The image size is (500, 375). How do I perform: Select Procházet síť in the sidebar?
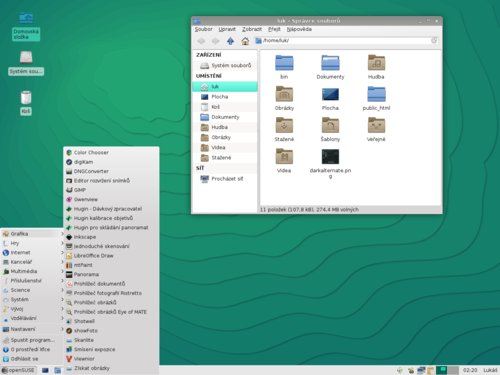225,179
